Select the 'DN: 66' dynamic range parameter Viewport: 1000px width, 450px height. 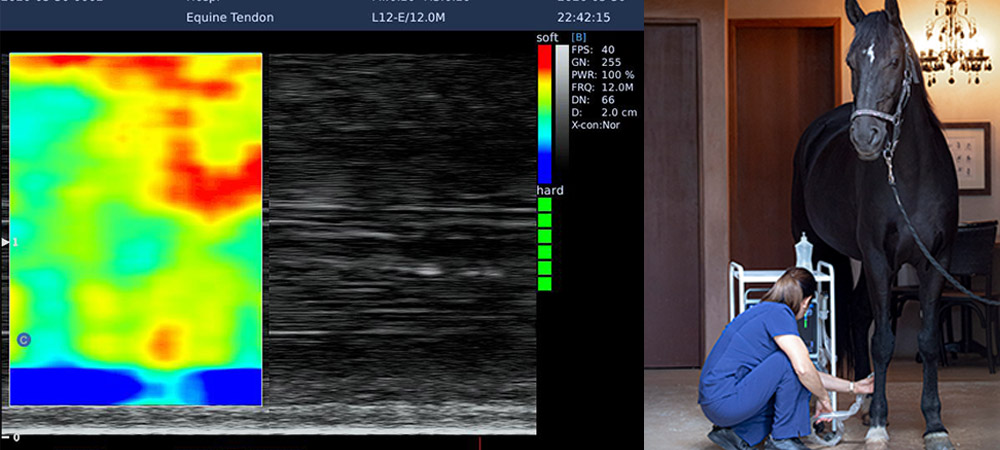pos(594,101)
